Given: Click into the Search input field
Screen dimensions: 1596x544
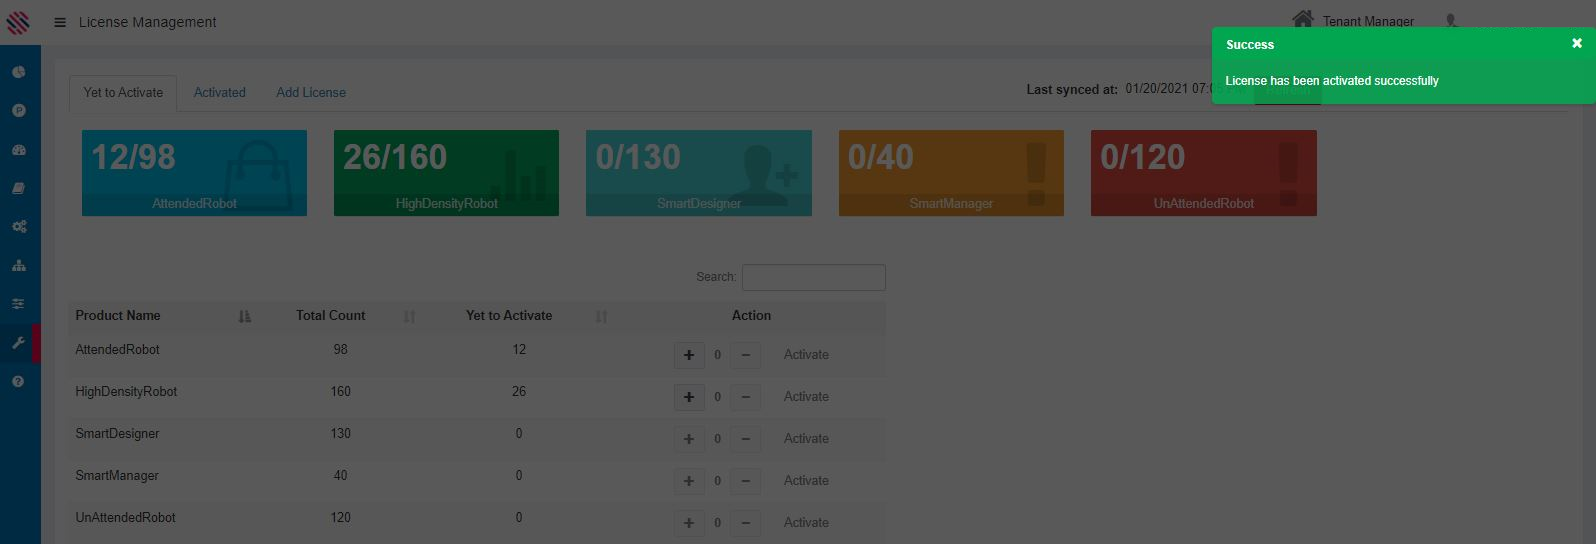Looking at the screenshot, I should tap(813, 277).
